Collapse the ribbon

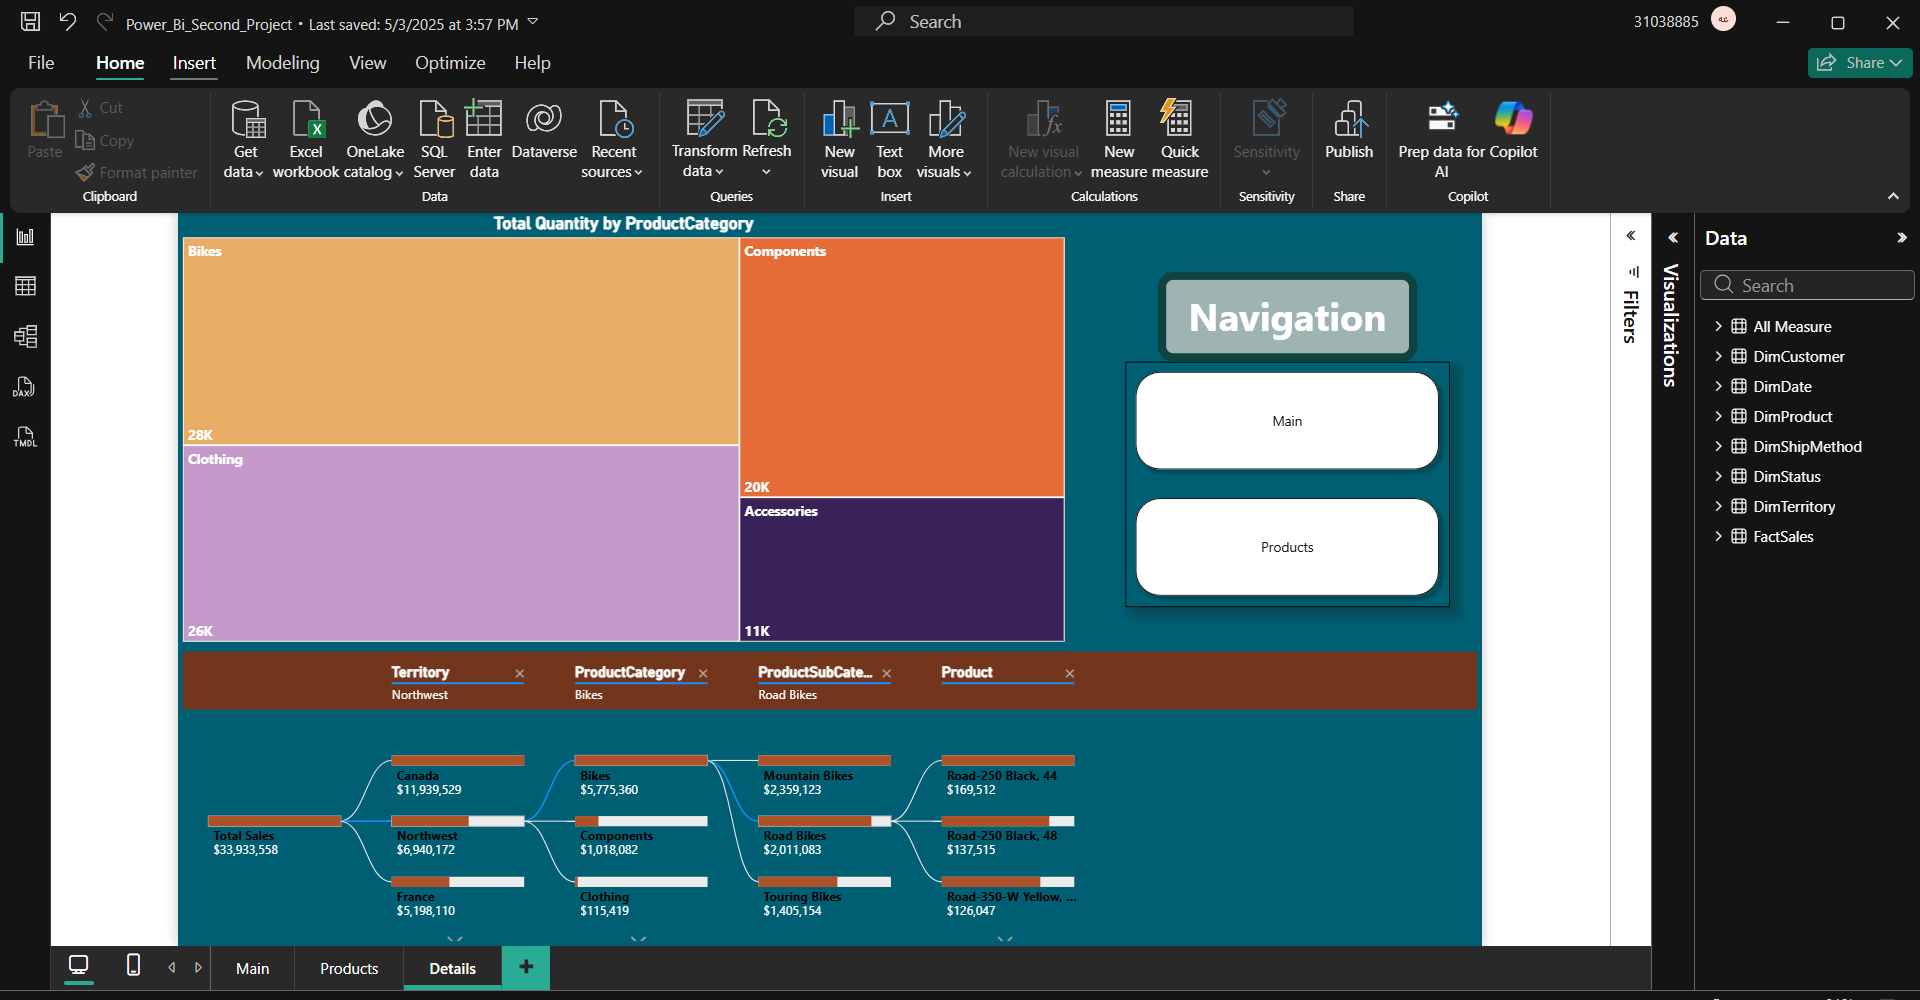[x=1893, y=196]
